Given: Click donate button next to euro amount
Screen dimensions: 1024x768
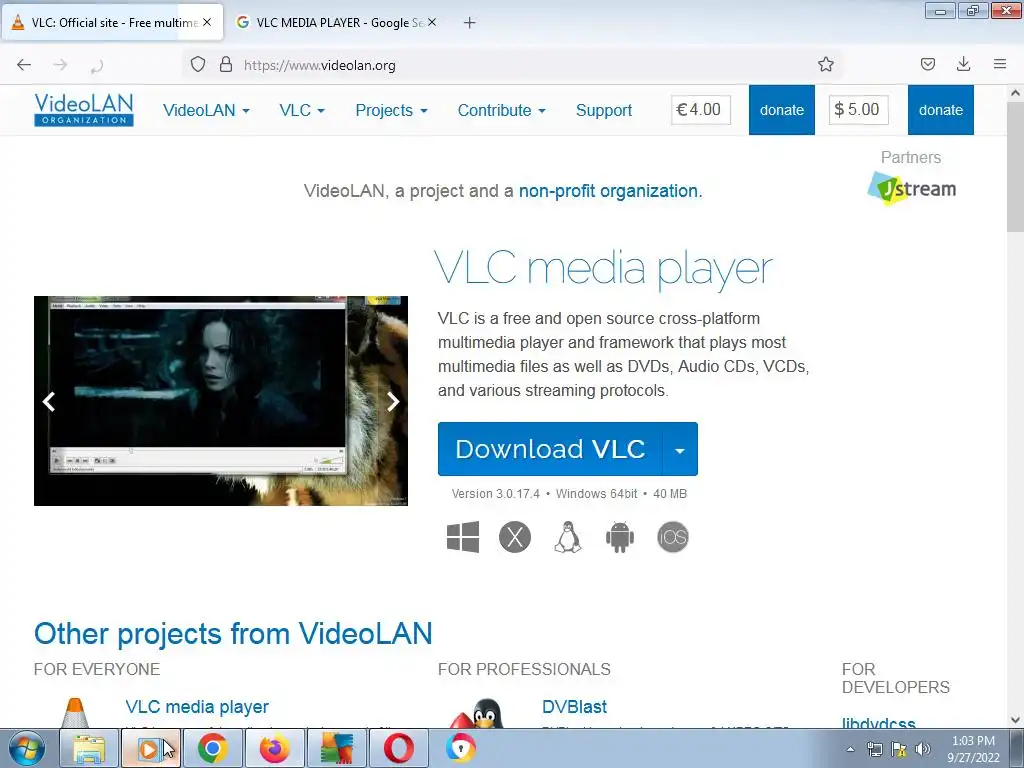Looking at the screenshot, I should click(x=782, y=110).
